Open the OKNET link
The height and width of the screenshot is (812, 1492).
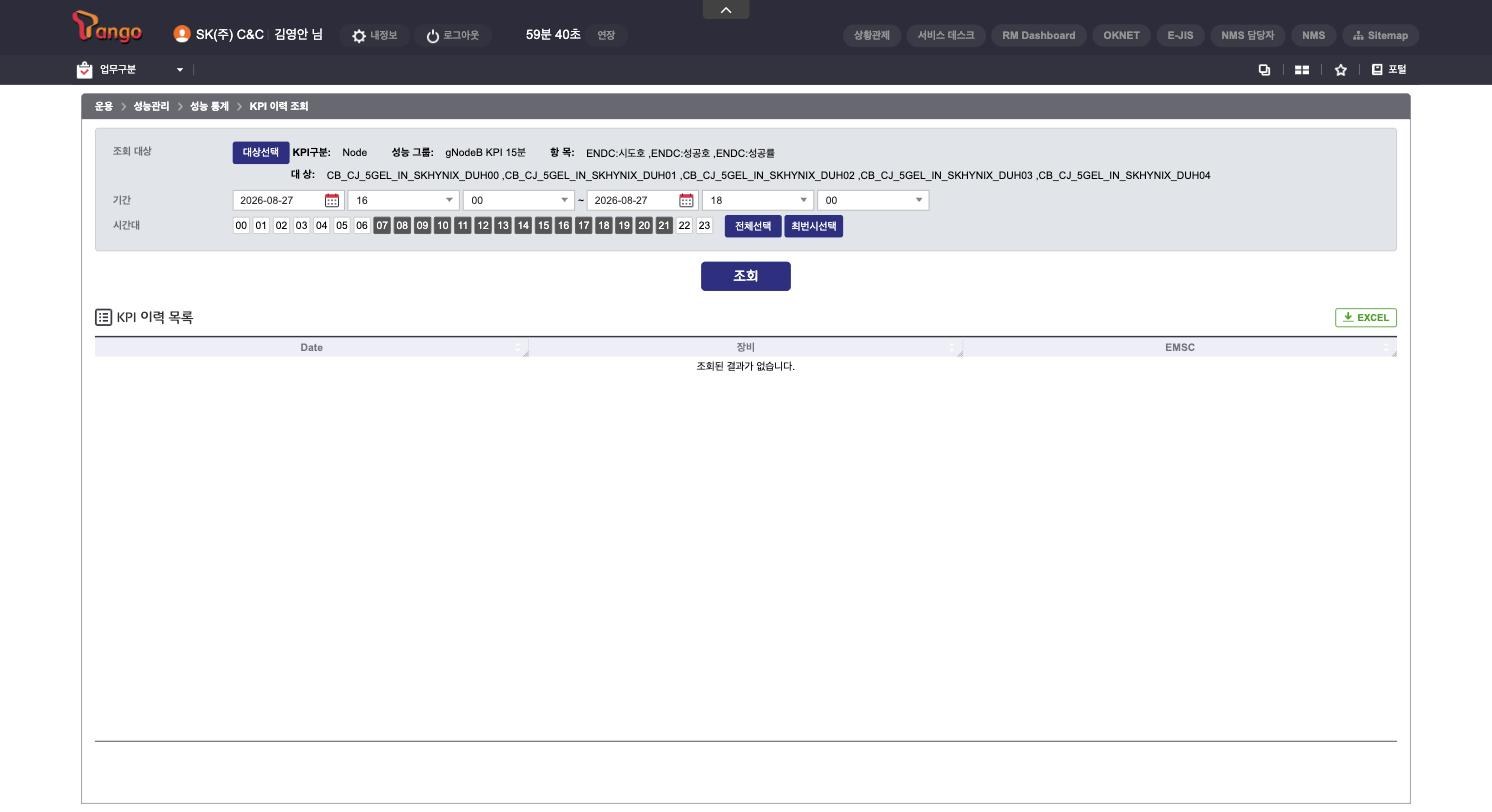click(x=1121, y=35)
